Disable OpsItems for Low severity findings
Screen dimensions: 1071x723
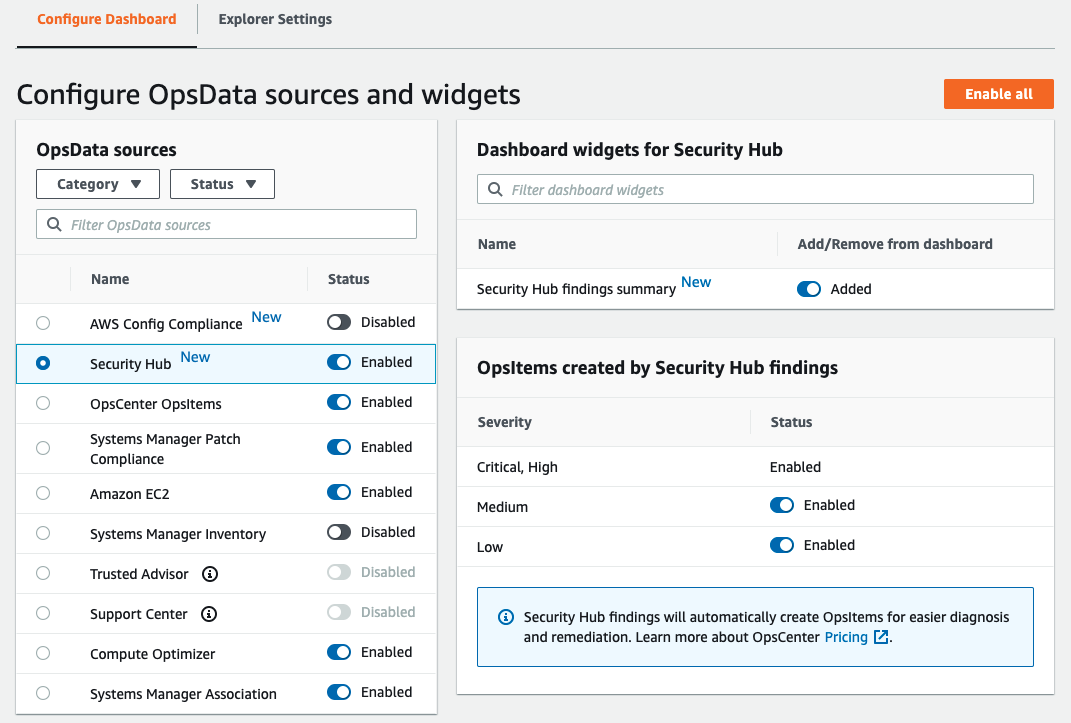coord(782,545)
